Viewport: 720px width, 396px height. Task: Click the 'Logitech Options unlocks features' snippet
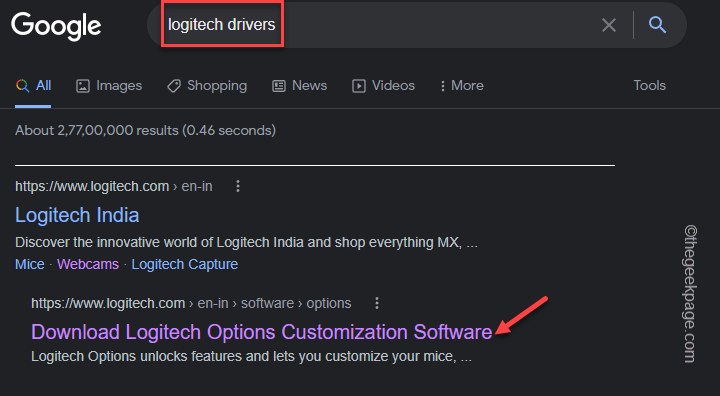click(251, 356)
